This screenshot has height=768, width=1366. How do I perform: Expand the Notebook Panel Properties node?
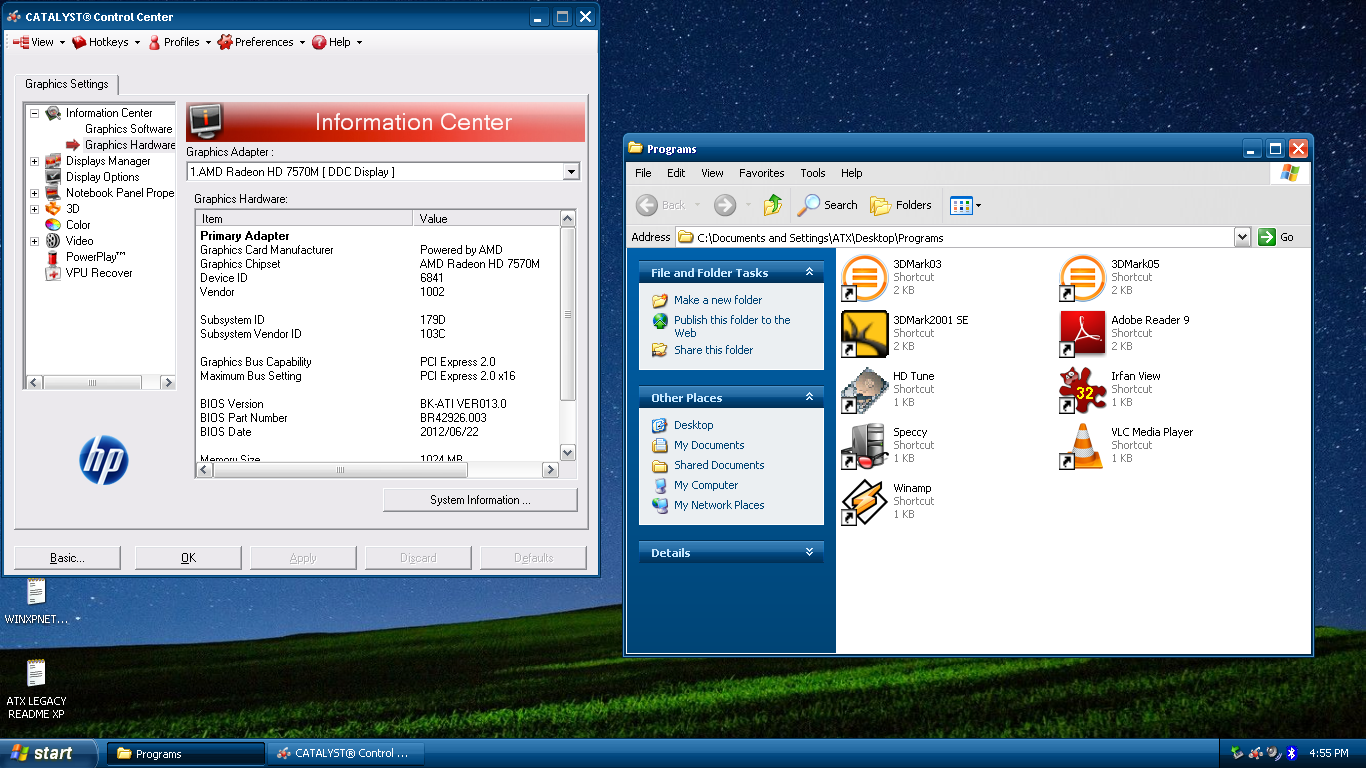(34, 193)
